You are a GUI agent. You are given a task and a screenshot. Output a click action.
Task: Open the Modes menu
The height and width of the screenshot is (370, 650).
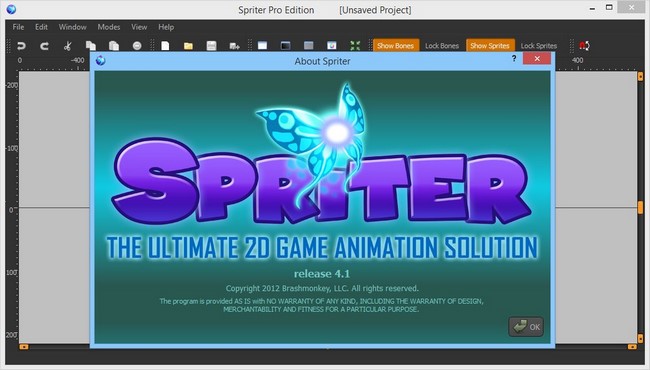109,27
